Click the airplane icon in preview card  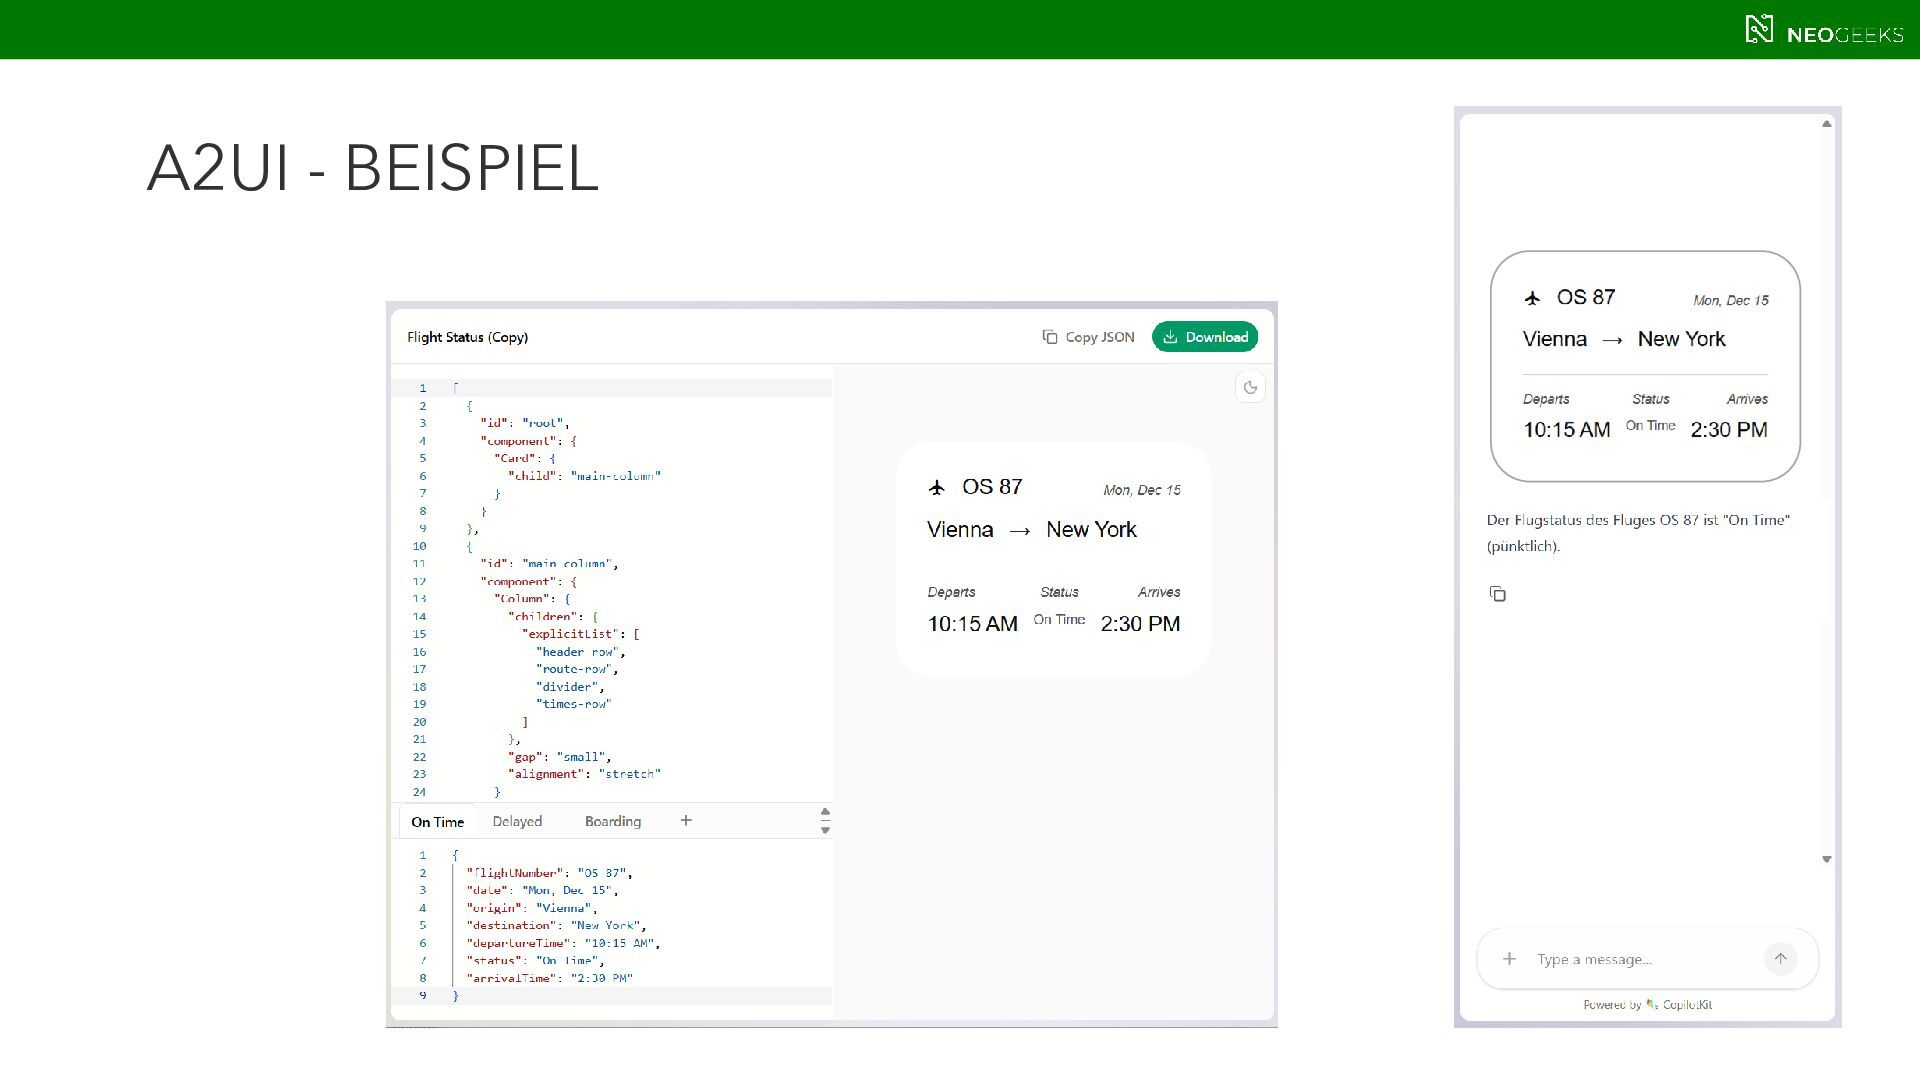(x=937, y=488)
